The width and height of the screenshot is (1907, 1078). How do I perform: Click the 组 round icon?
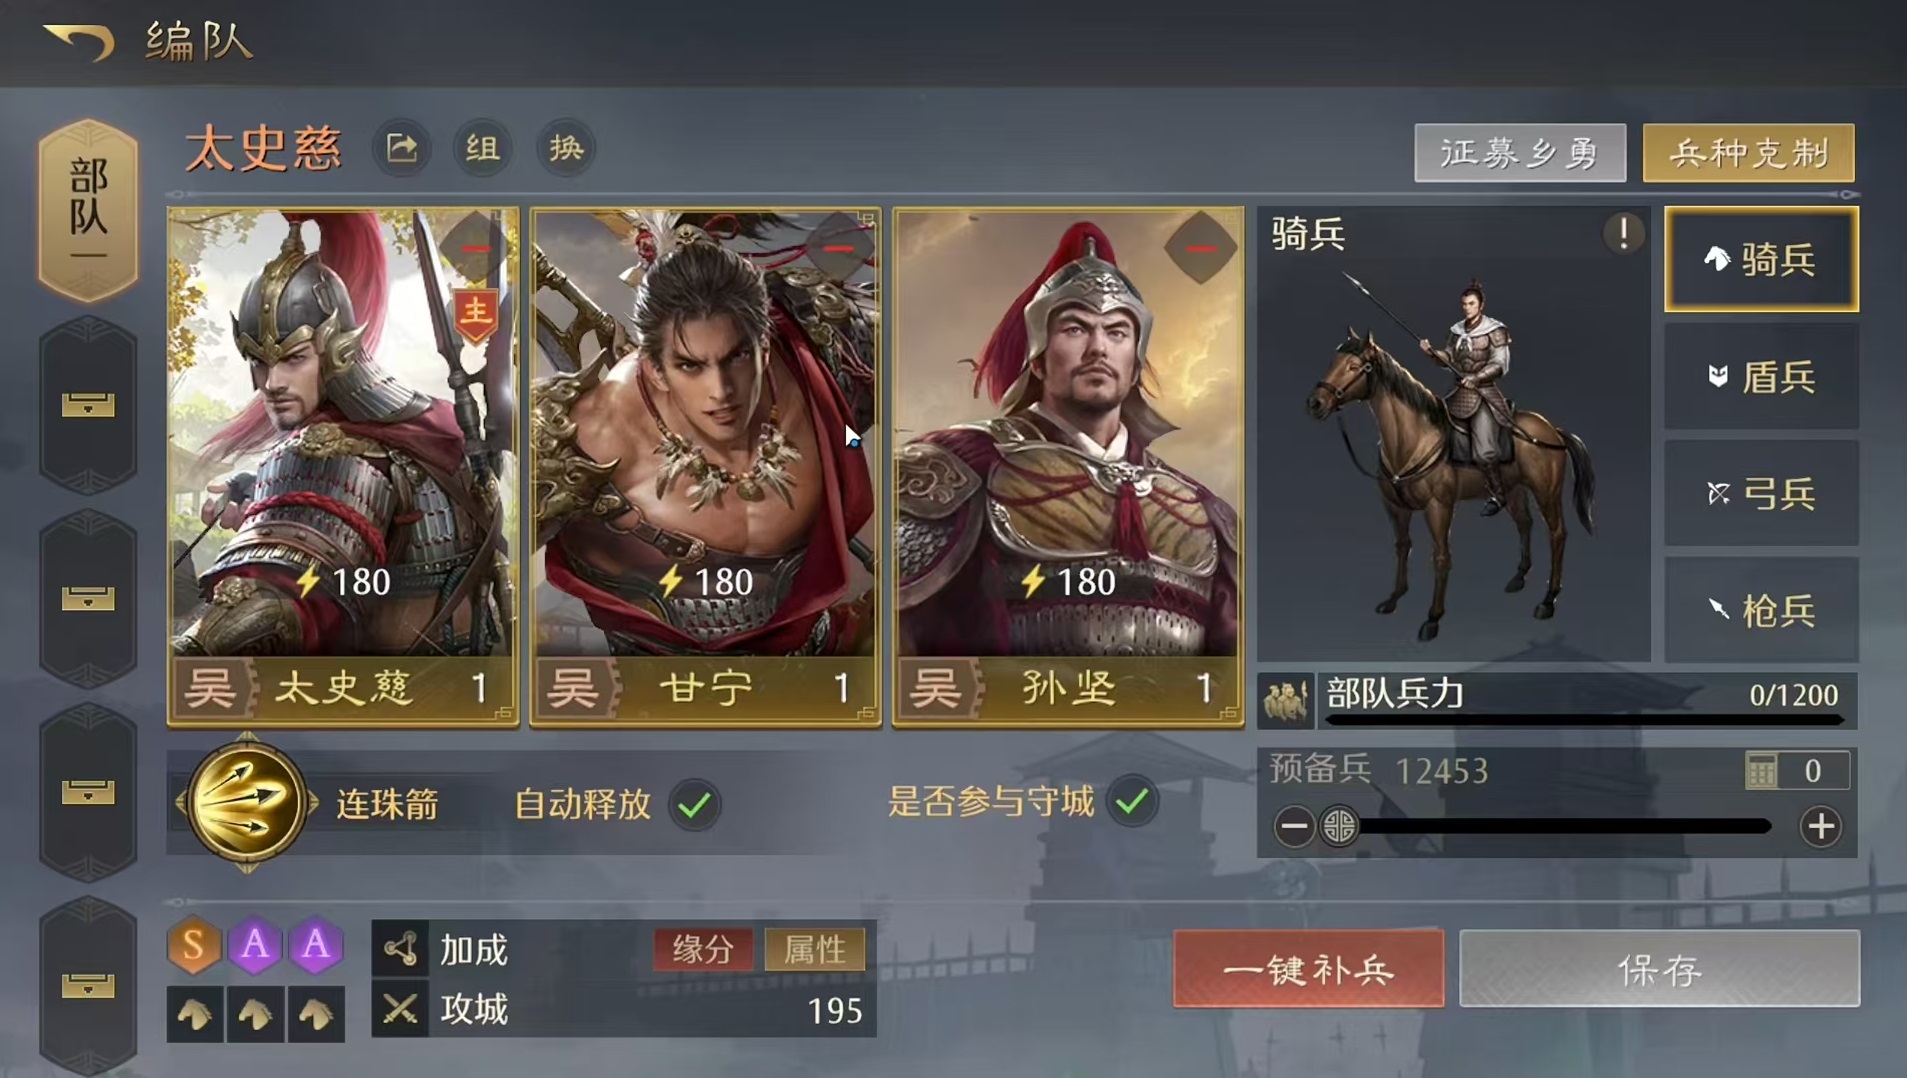click(482, 149)
